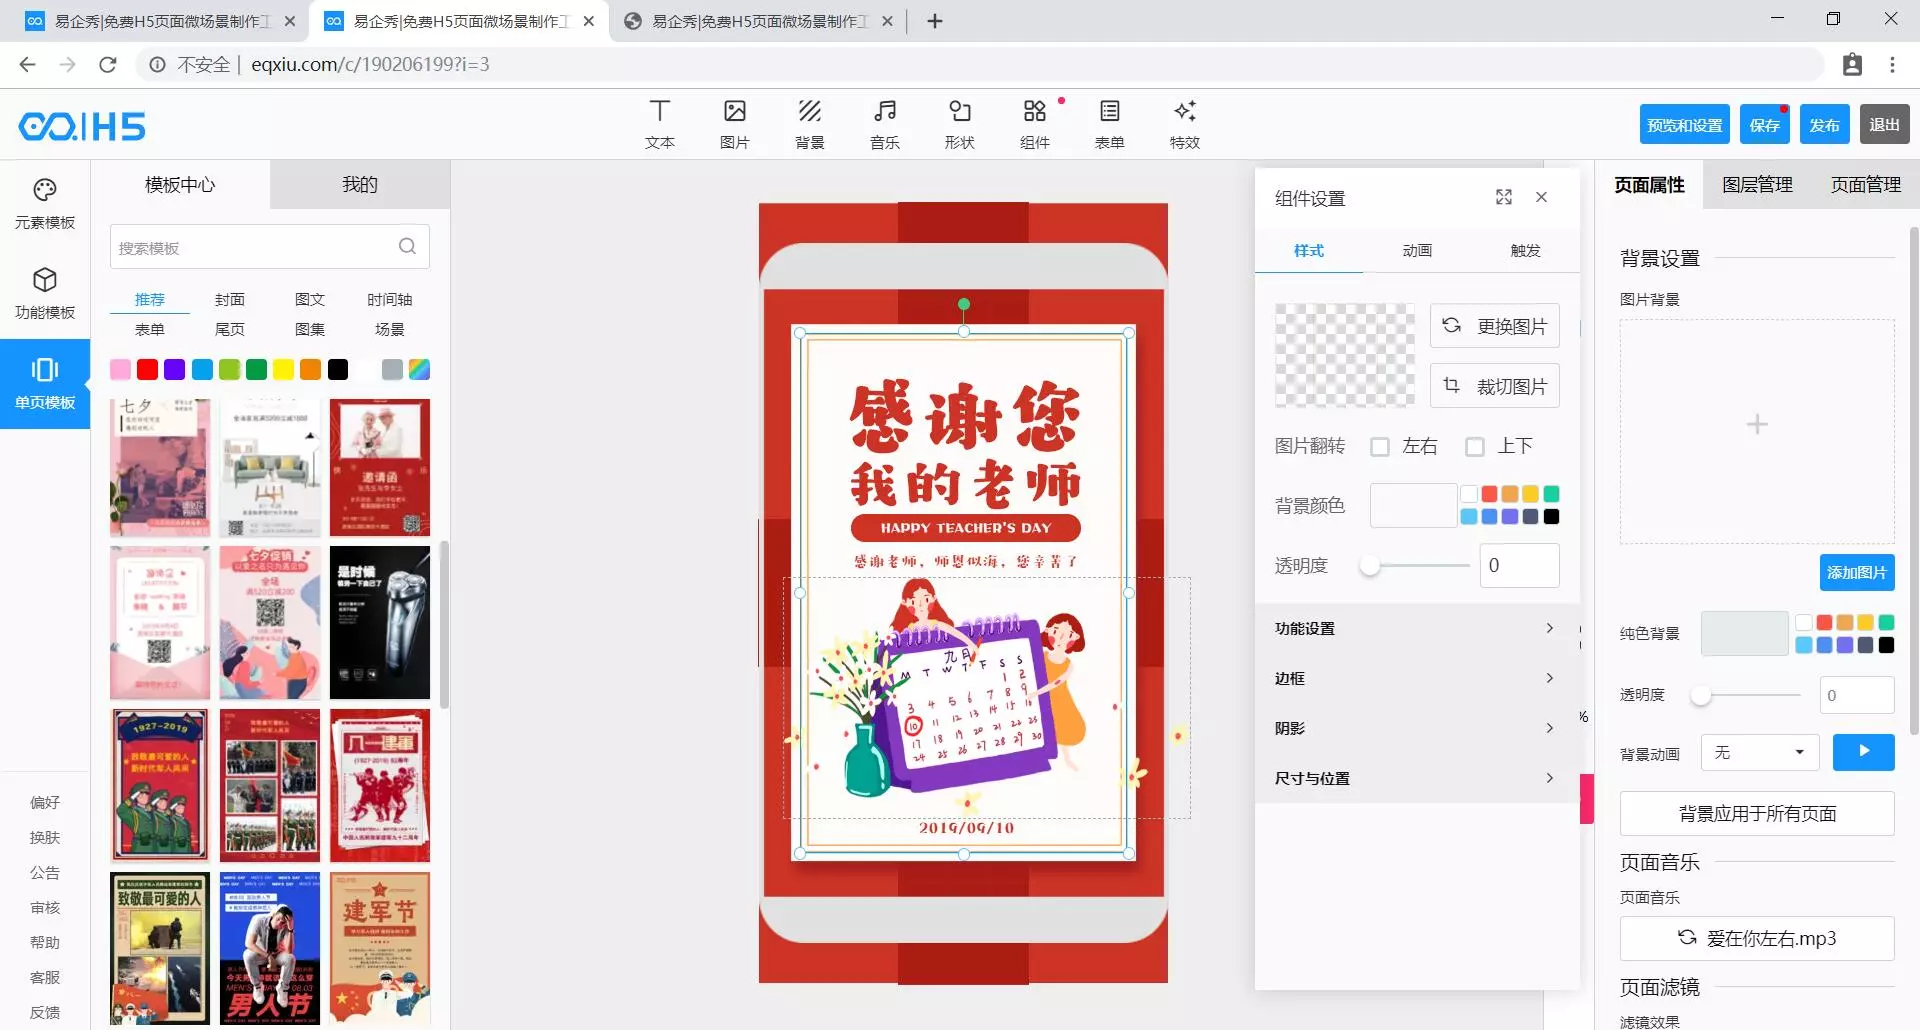
Task: Toggle 上下 vertical flip checkbox
Action: 1475,447
